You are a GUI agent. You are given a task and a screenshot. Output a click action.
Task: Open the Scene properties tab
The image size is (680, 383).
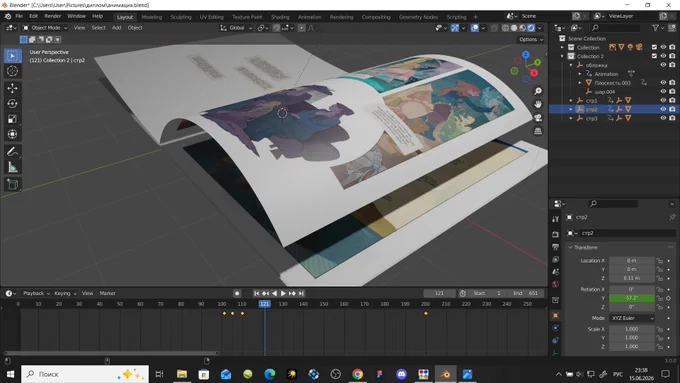pos(556,272)
